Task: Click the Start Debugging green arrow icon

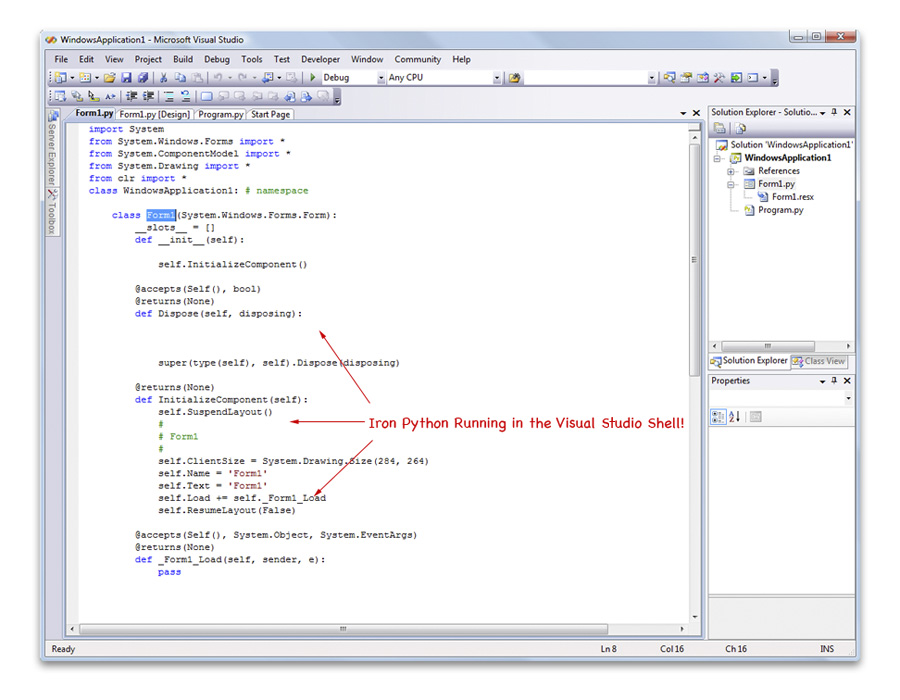Action: tap(311, 77)
